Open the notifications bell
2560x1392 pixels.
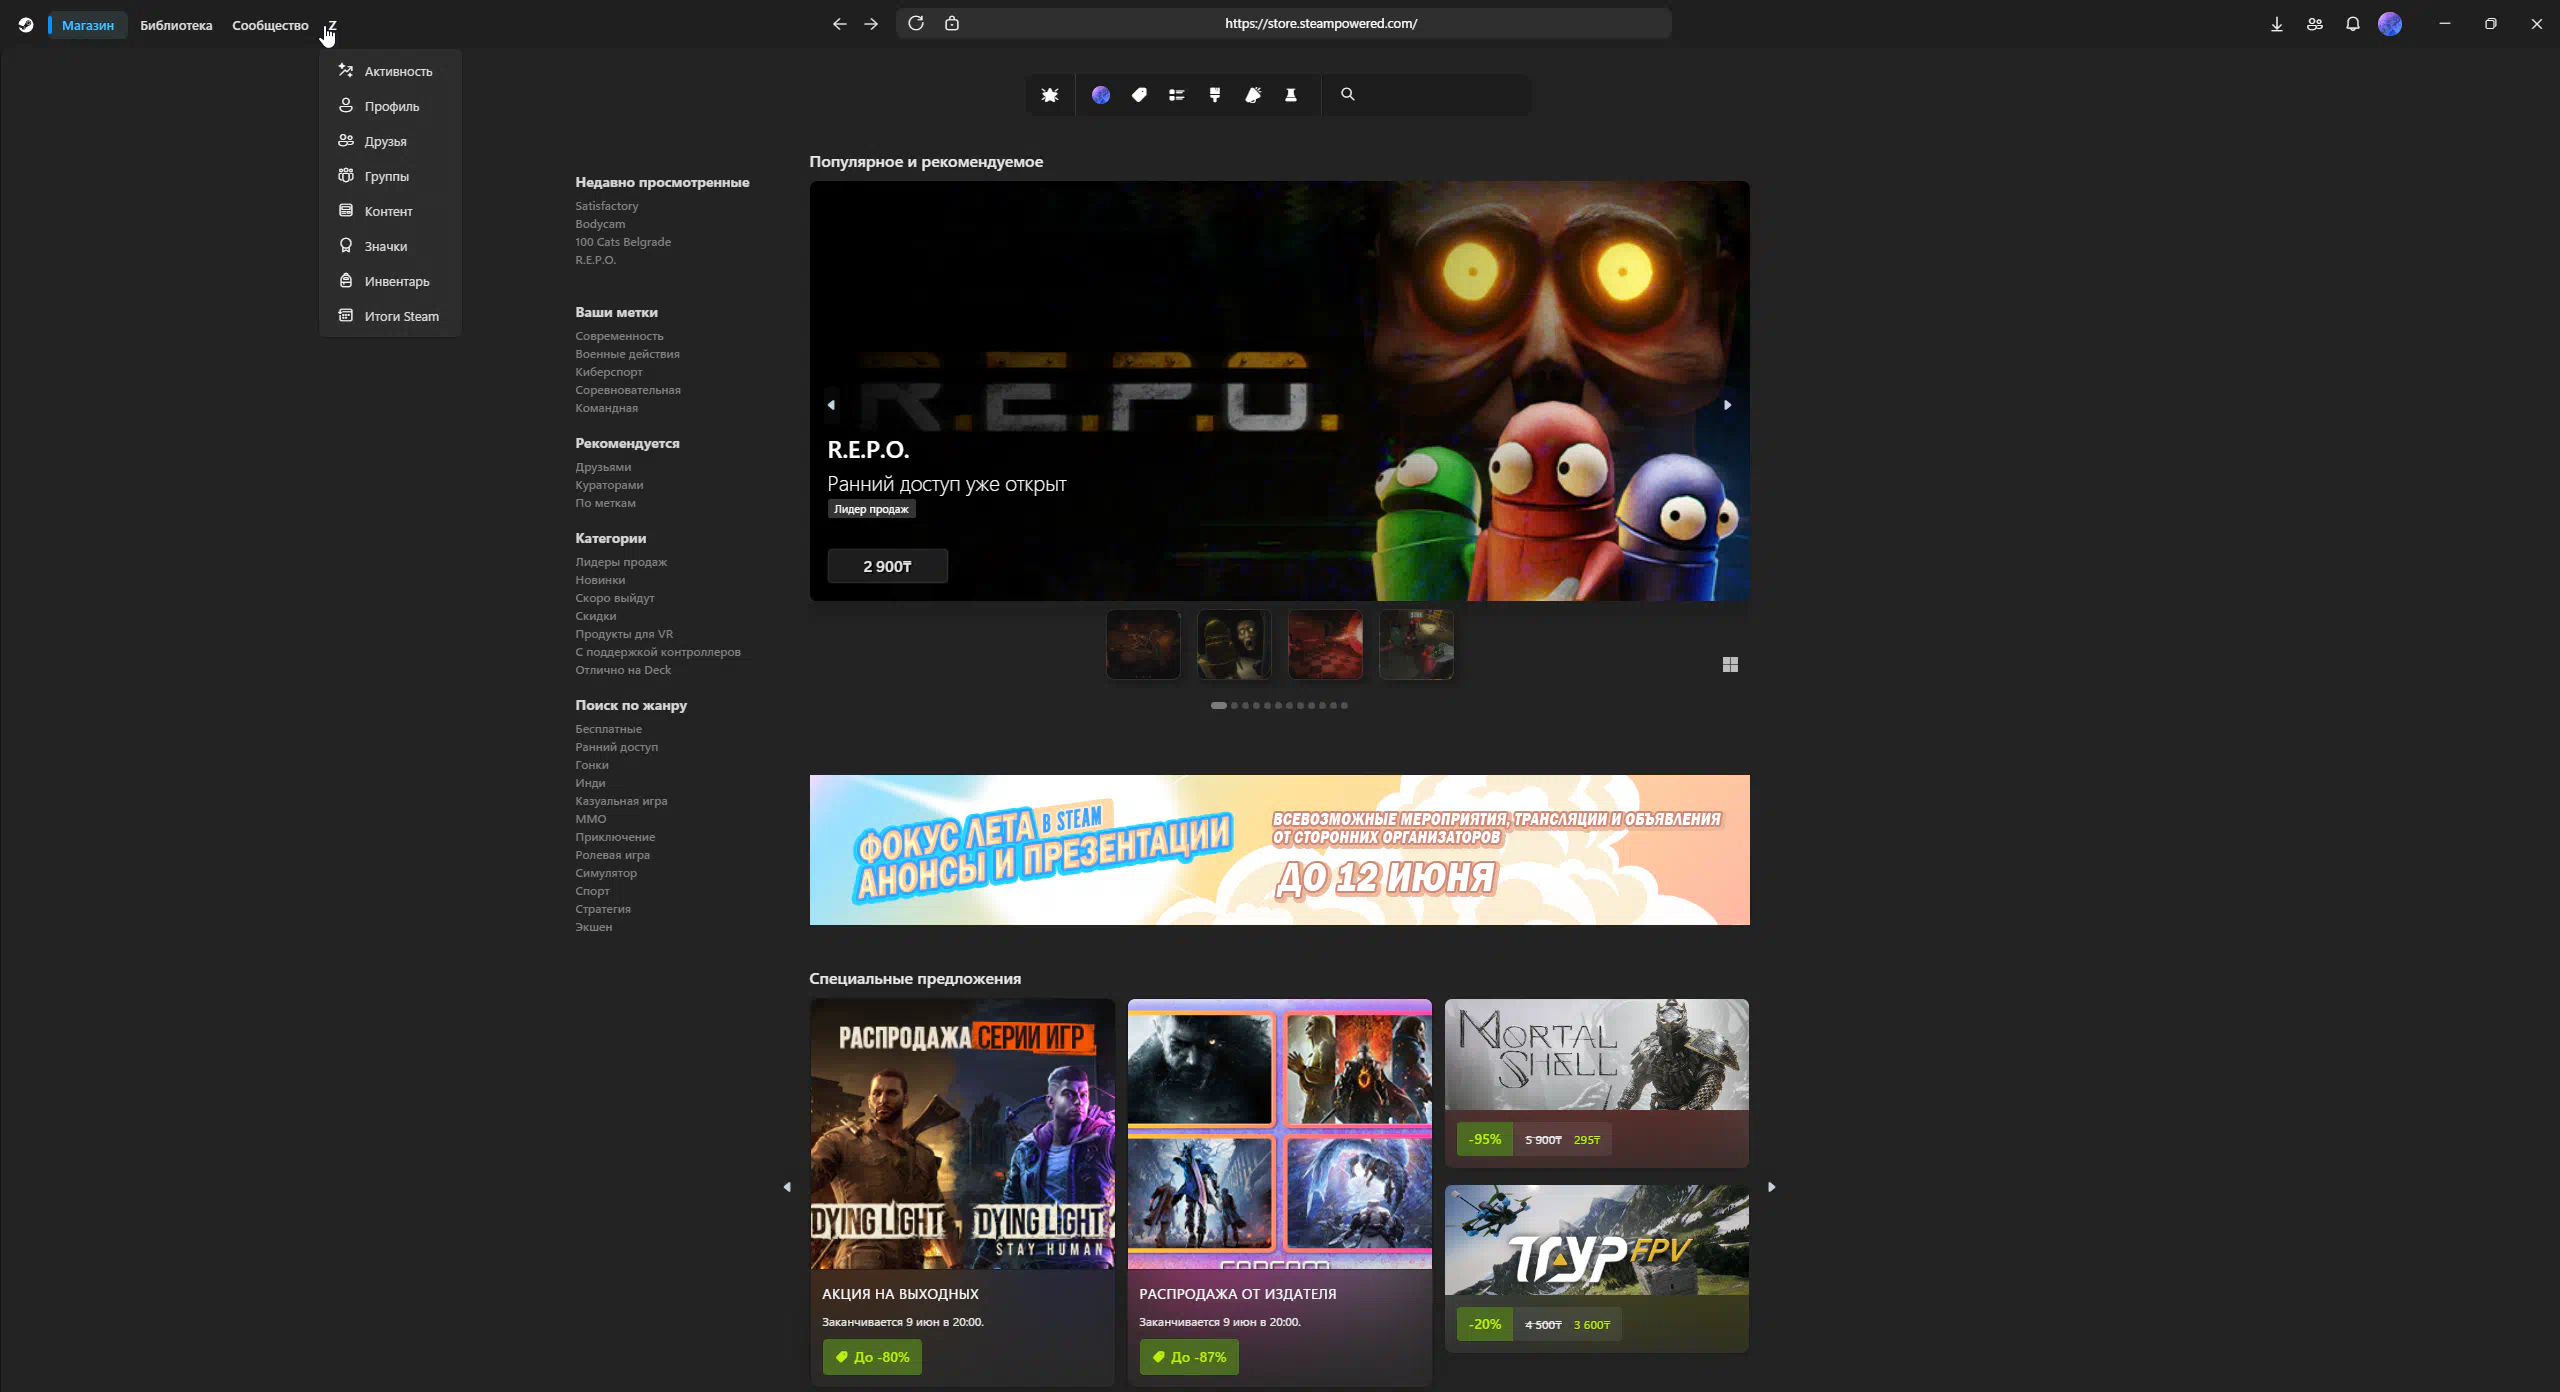click(x=2352, y=24)
